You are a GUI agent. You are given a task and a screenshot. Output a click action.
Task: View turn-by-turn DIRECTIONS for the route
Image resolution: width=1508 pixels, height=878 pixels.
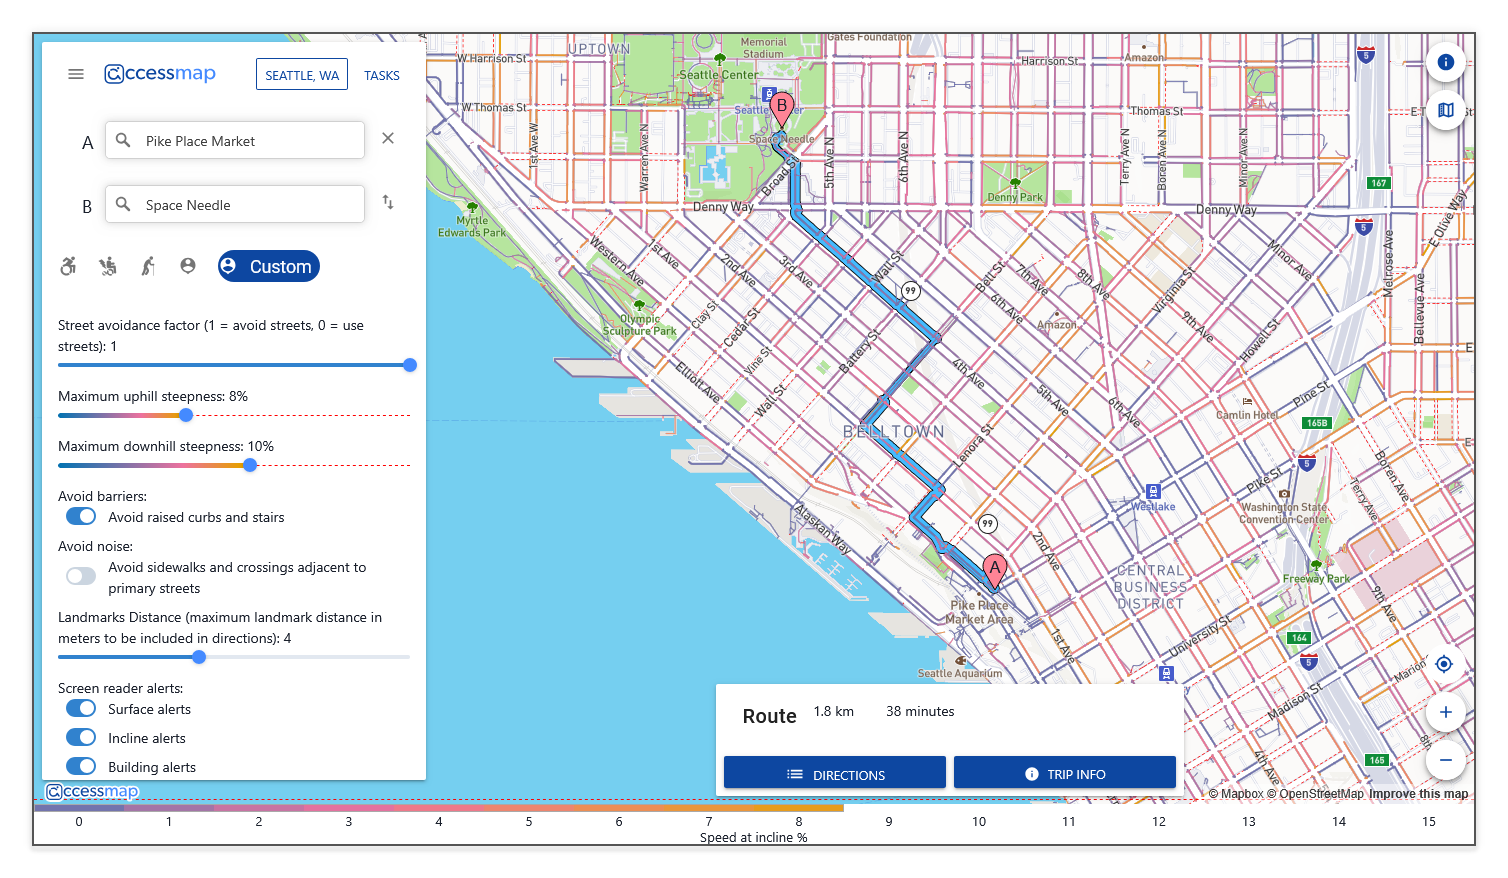834,772
